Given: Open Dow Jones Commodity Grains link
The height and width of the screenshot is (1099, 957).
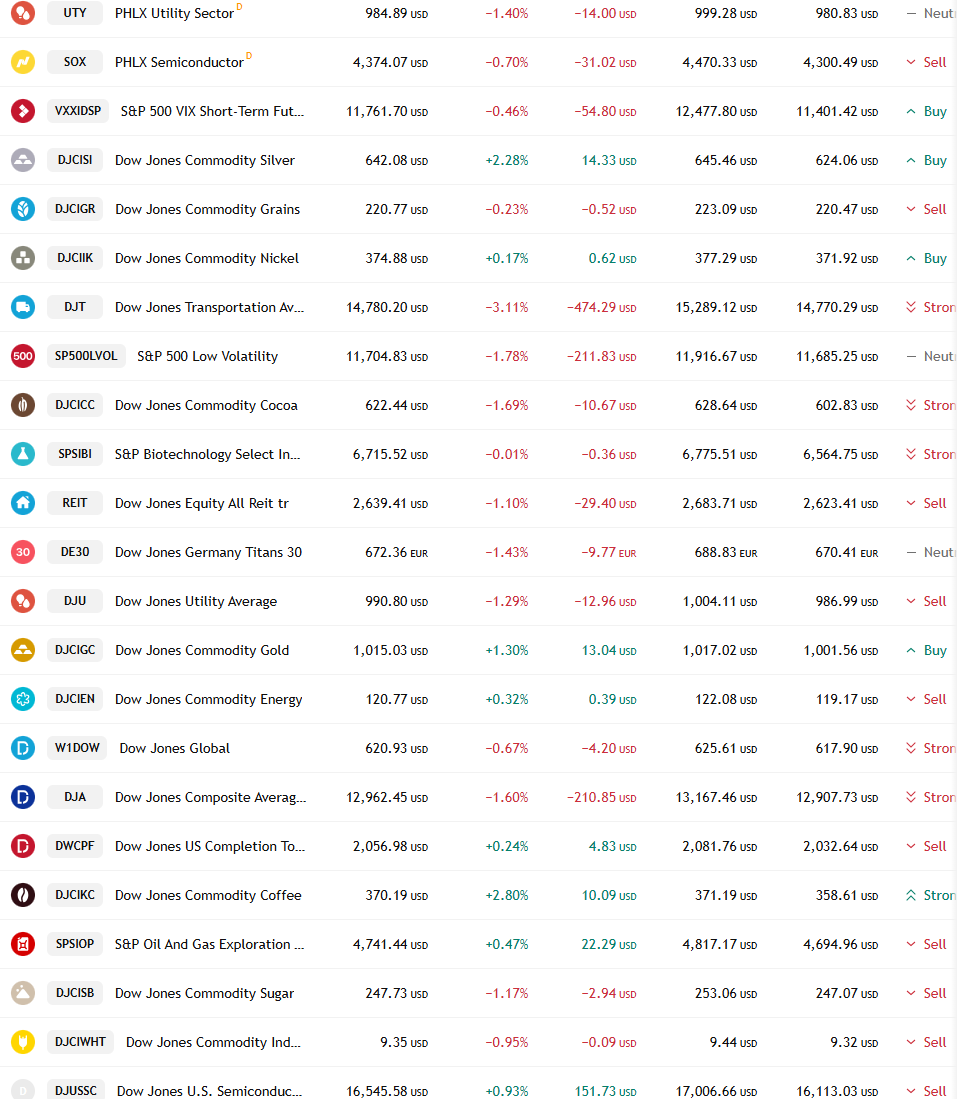Looking at the screenshot, I should pyautogui.click(x=208, y=210).
